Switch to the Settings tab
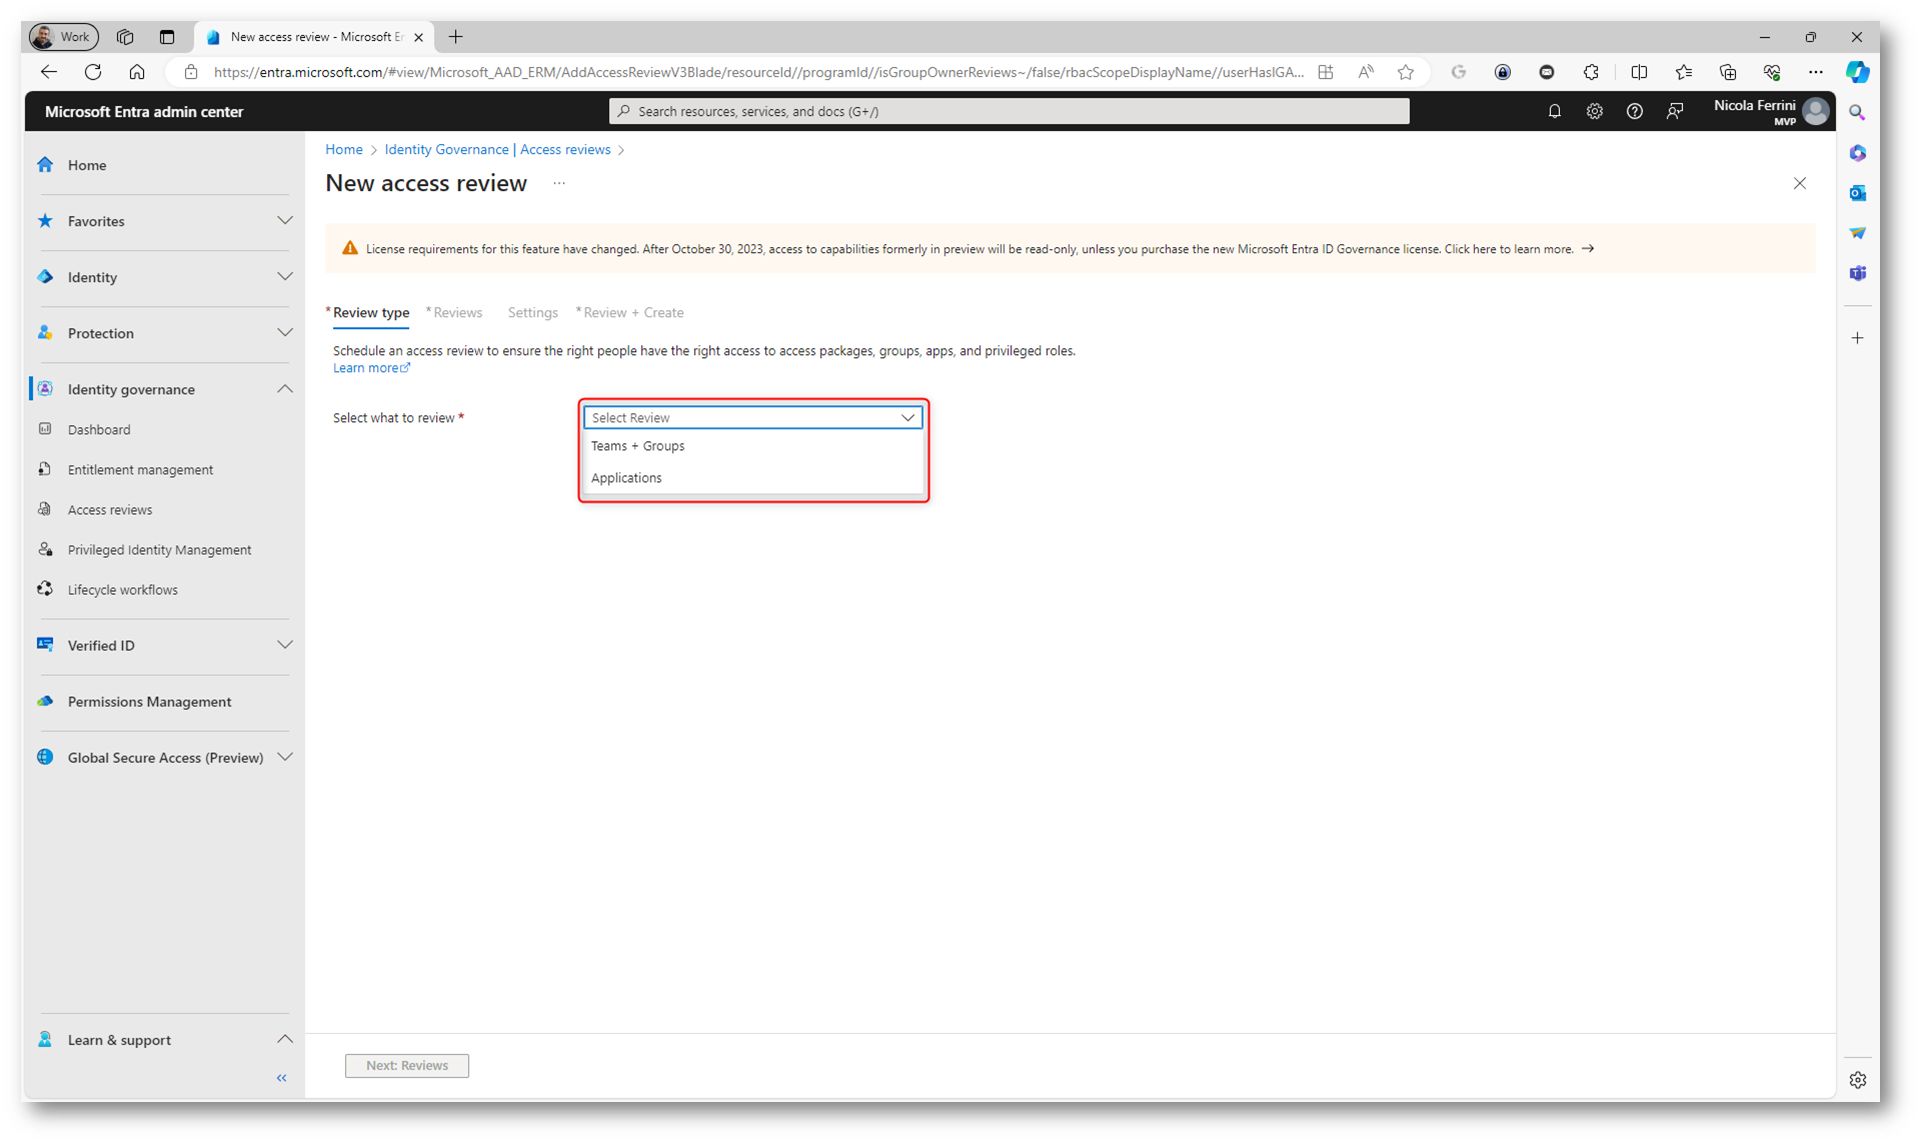 (533, 313)
